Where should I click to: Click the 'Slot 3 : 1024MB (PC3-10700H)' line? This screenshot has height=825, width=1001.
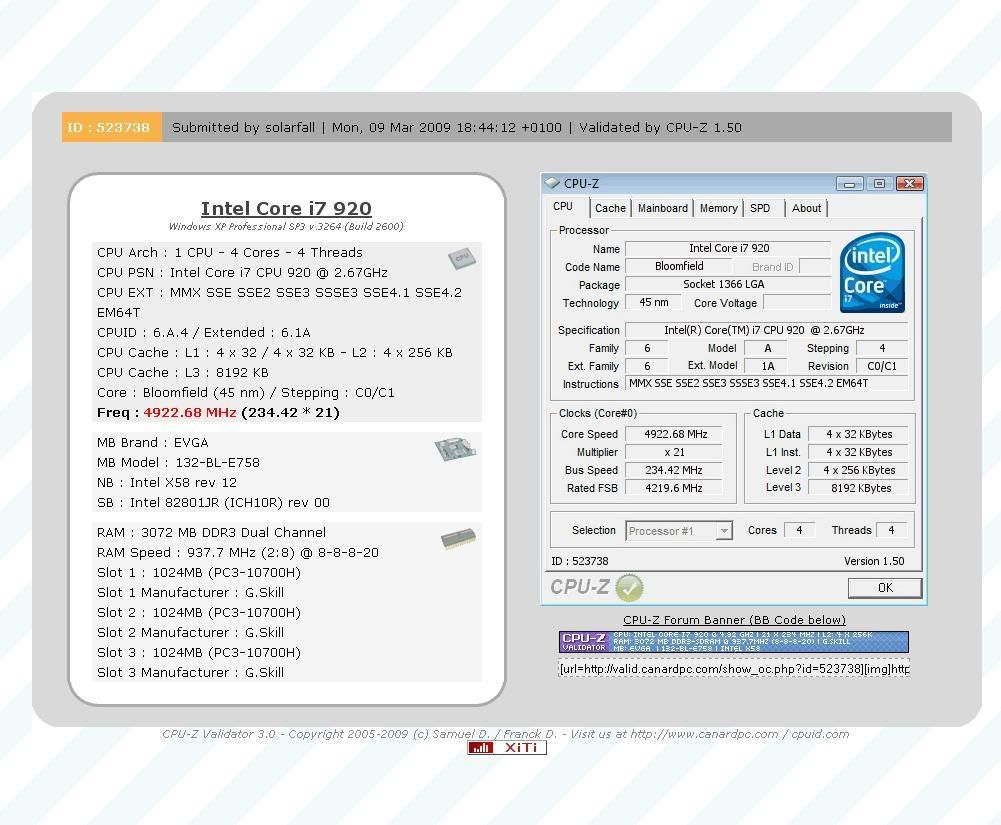199,653
